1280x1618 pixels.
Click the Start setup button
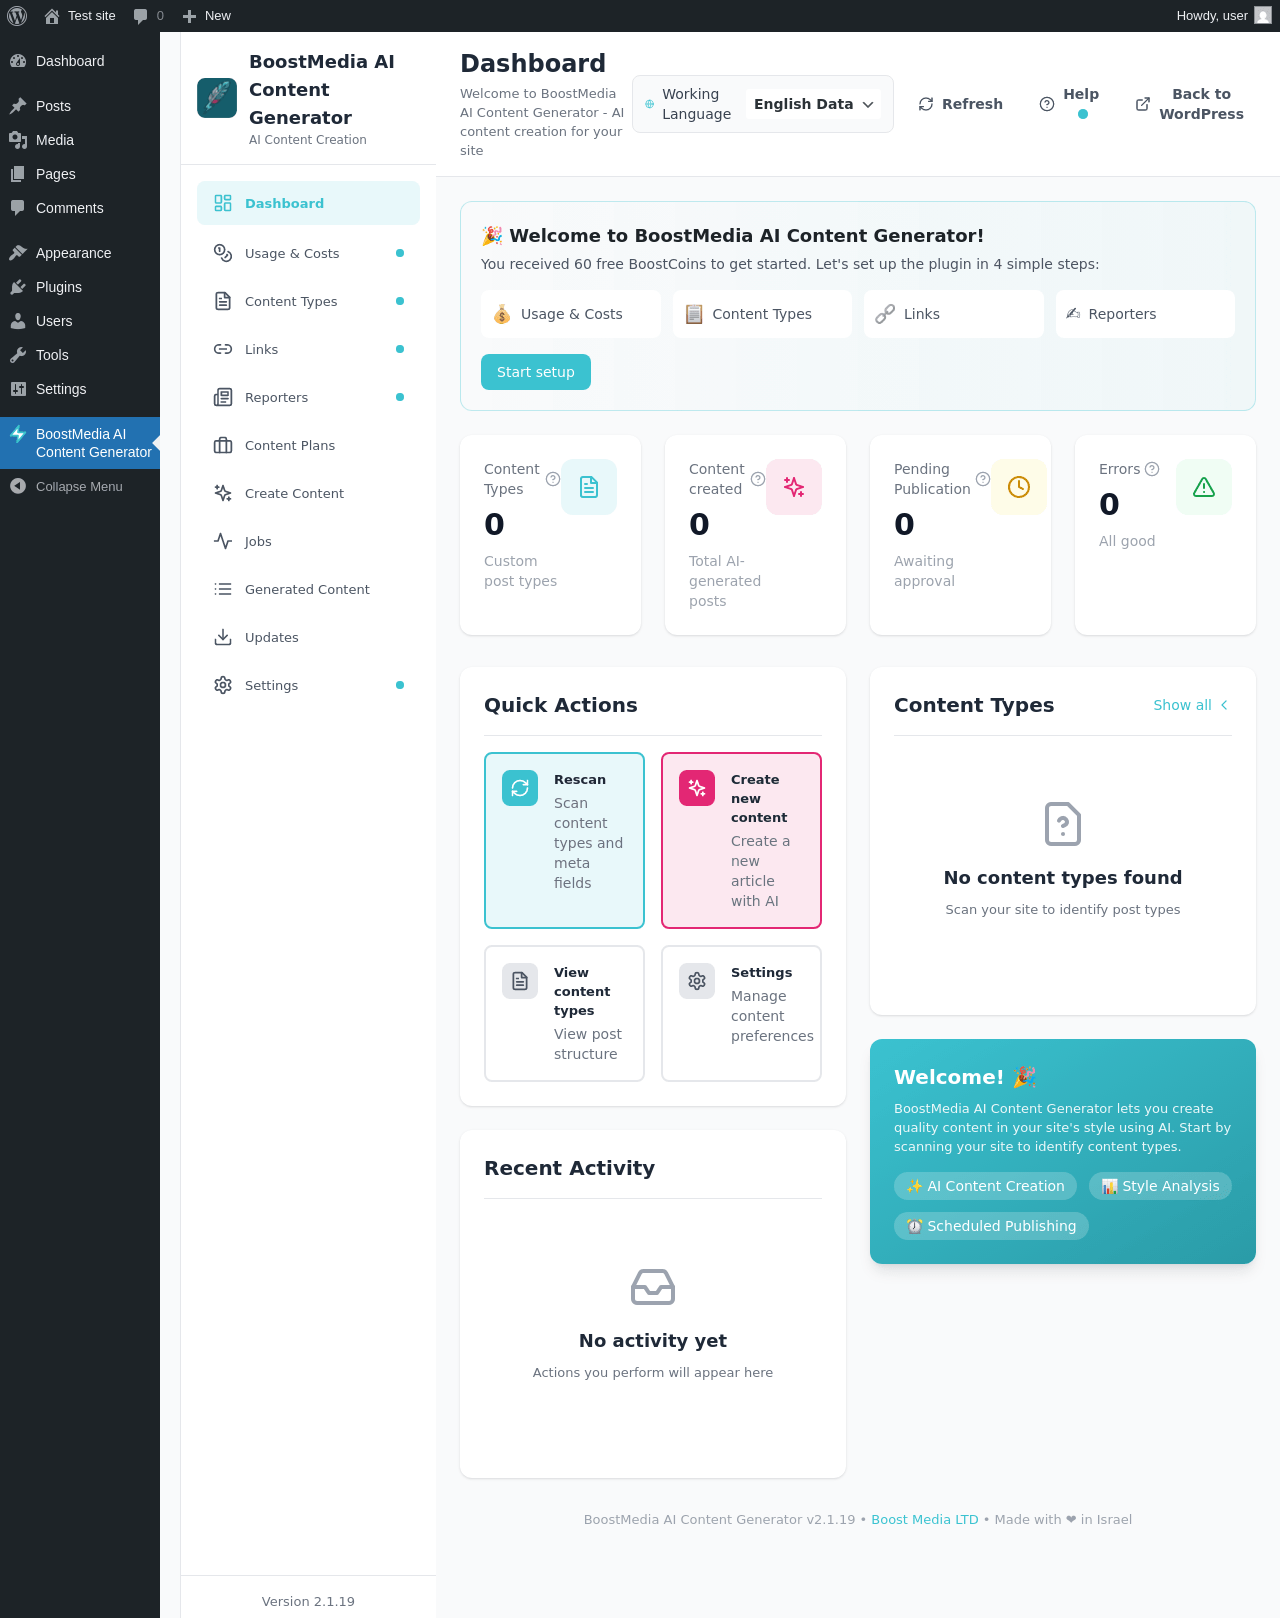click(536, 372)
